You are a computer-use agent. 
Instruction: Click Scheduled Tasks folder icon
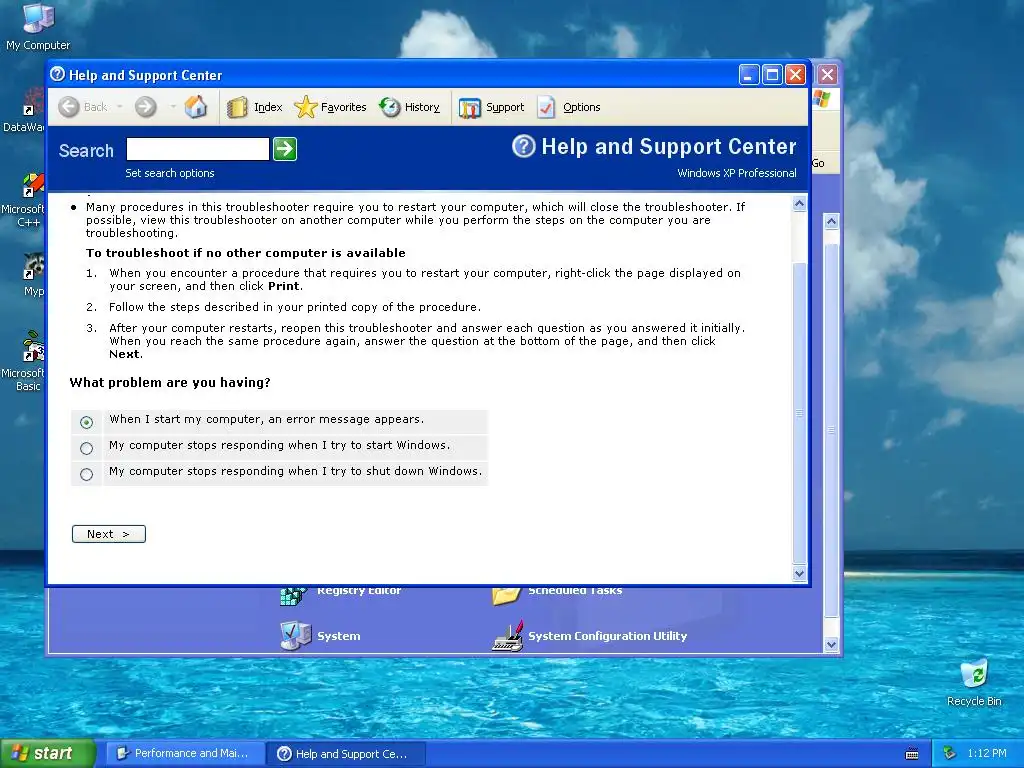point(506,596)
